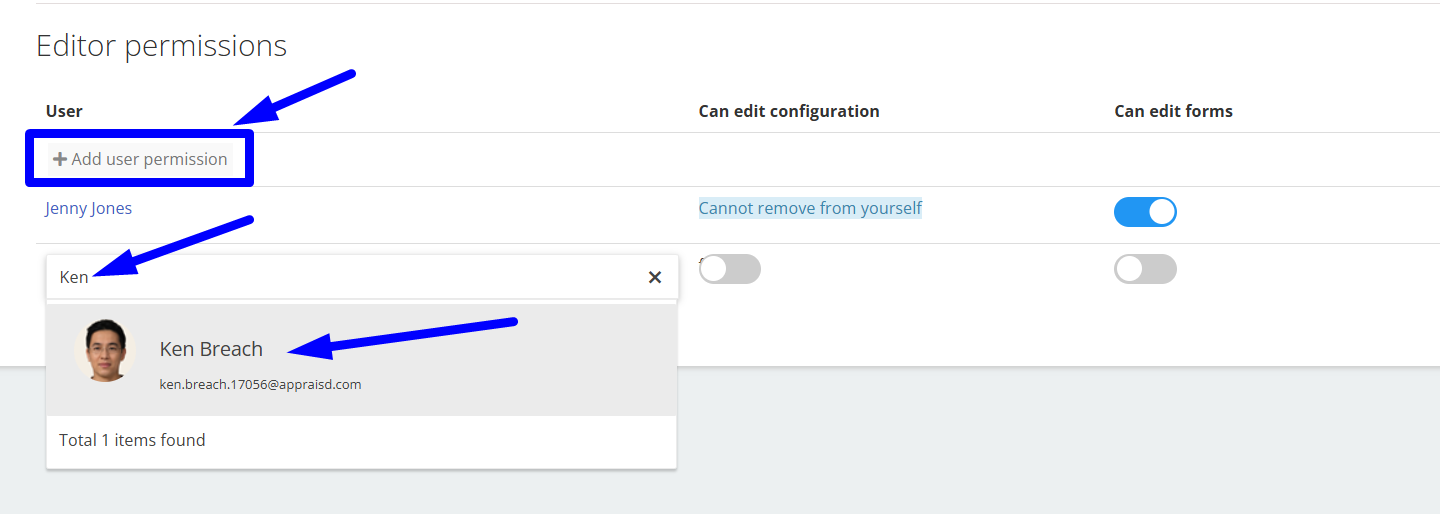The height and width of the screenshot is (514, 1440).
Task: Click the Cannot remove from yourself notice
Action: point(810,208)
